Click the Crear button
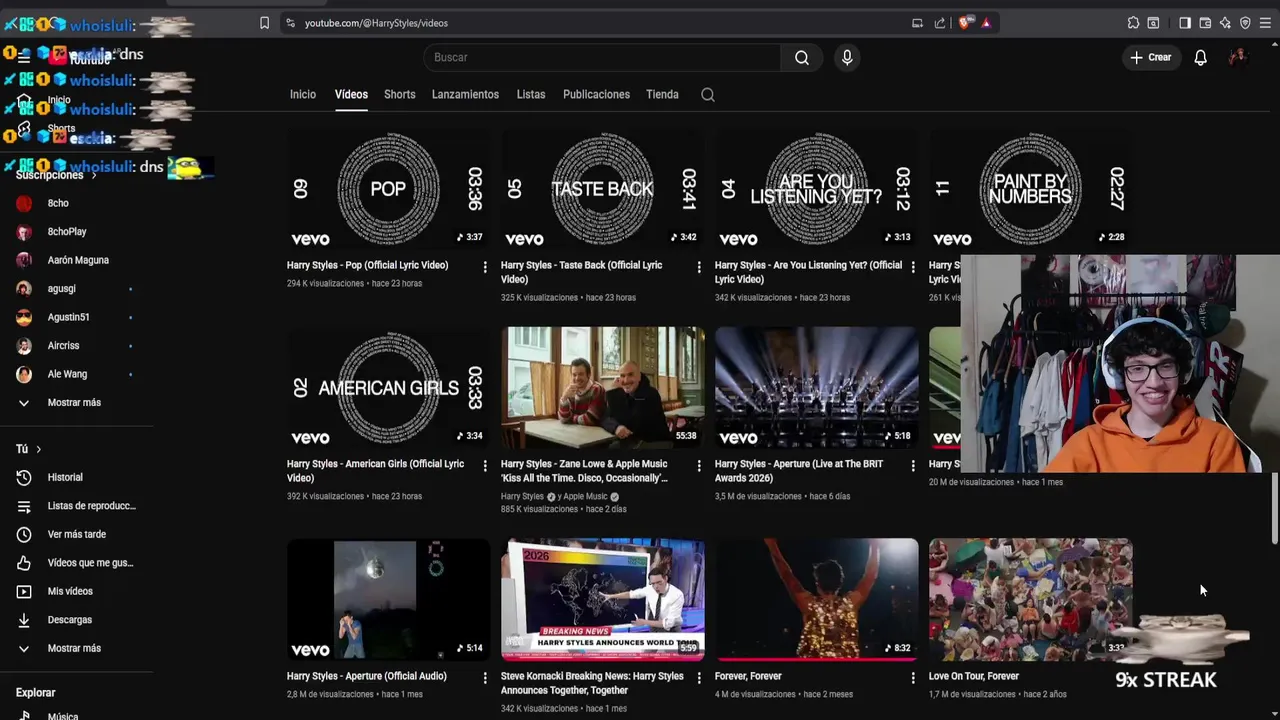The image size is (1280, 720). (x=1150, y=58)
